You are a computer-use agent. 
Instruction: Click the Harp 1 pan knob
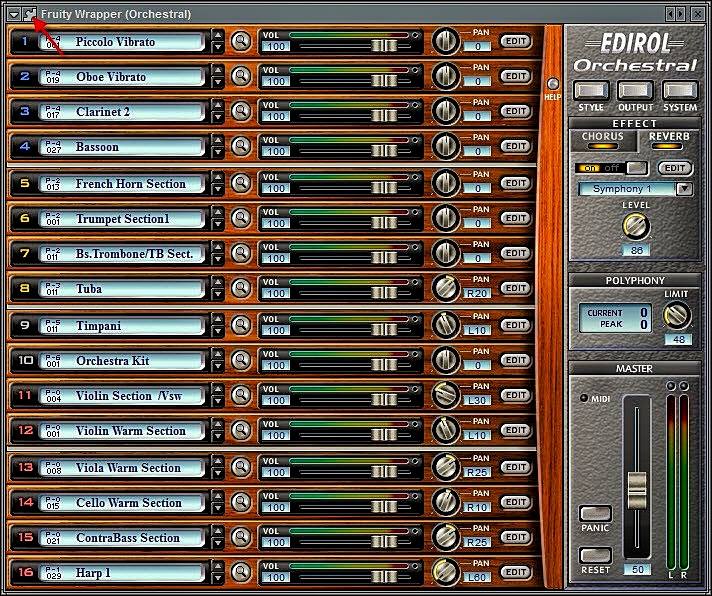click(445, 572)
